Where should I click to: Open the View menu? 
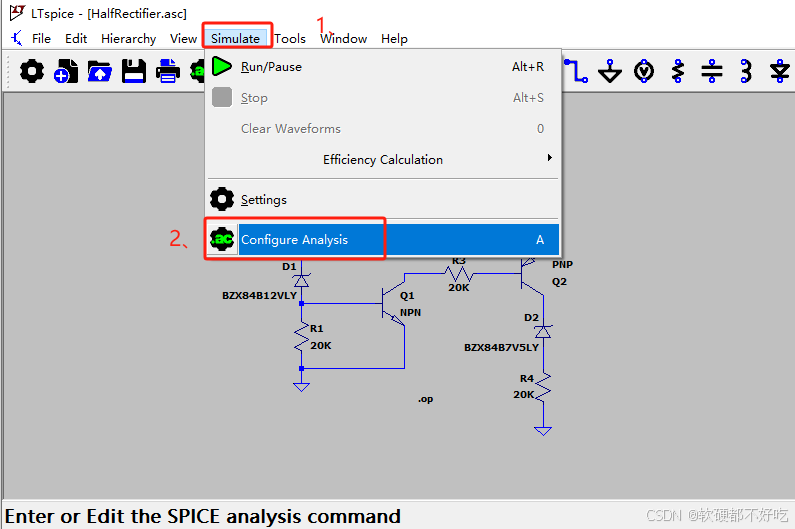click(183, 39)
